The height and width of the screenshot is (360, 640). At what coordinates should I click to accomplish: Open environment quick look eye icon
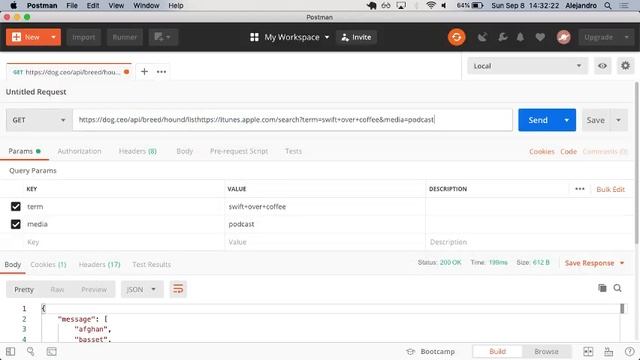click(602, 66)
